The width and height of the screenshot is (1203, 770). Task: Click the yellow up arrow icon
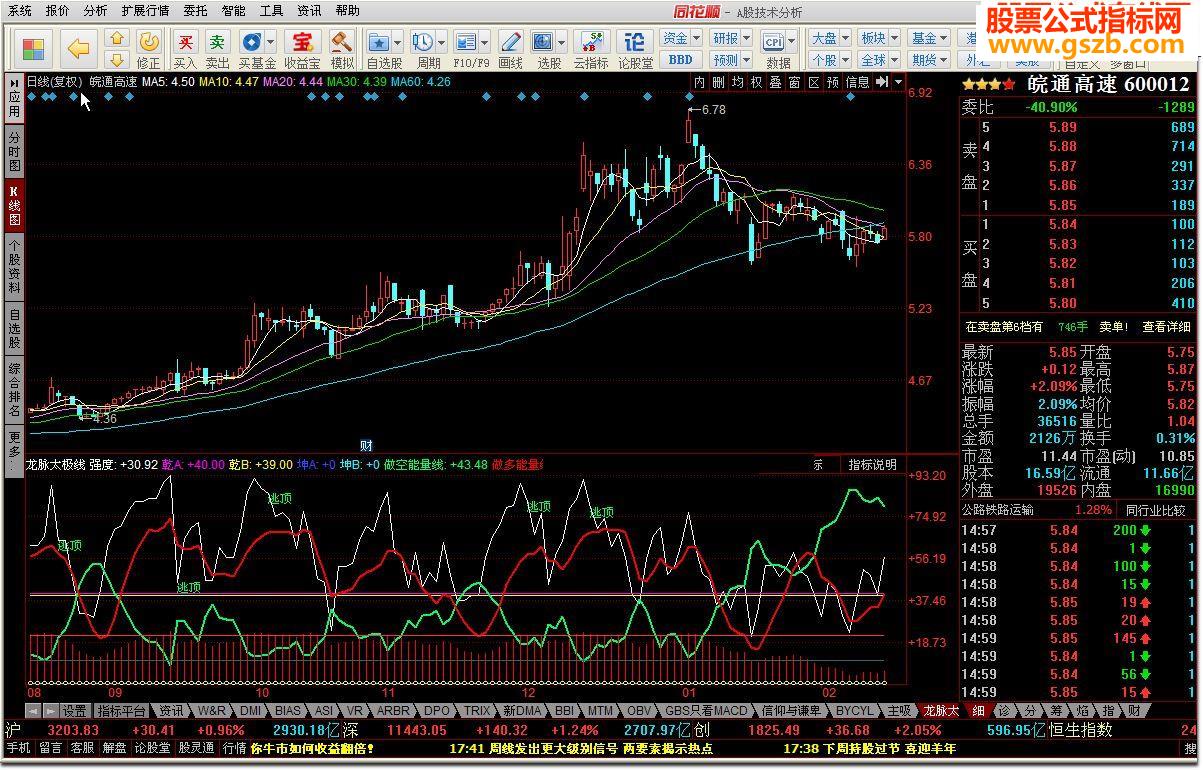(x=117, y=39)
